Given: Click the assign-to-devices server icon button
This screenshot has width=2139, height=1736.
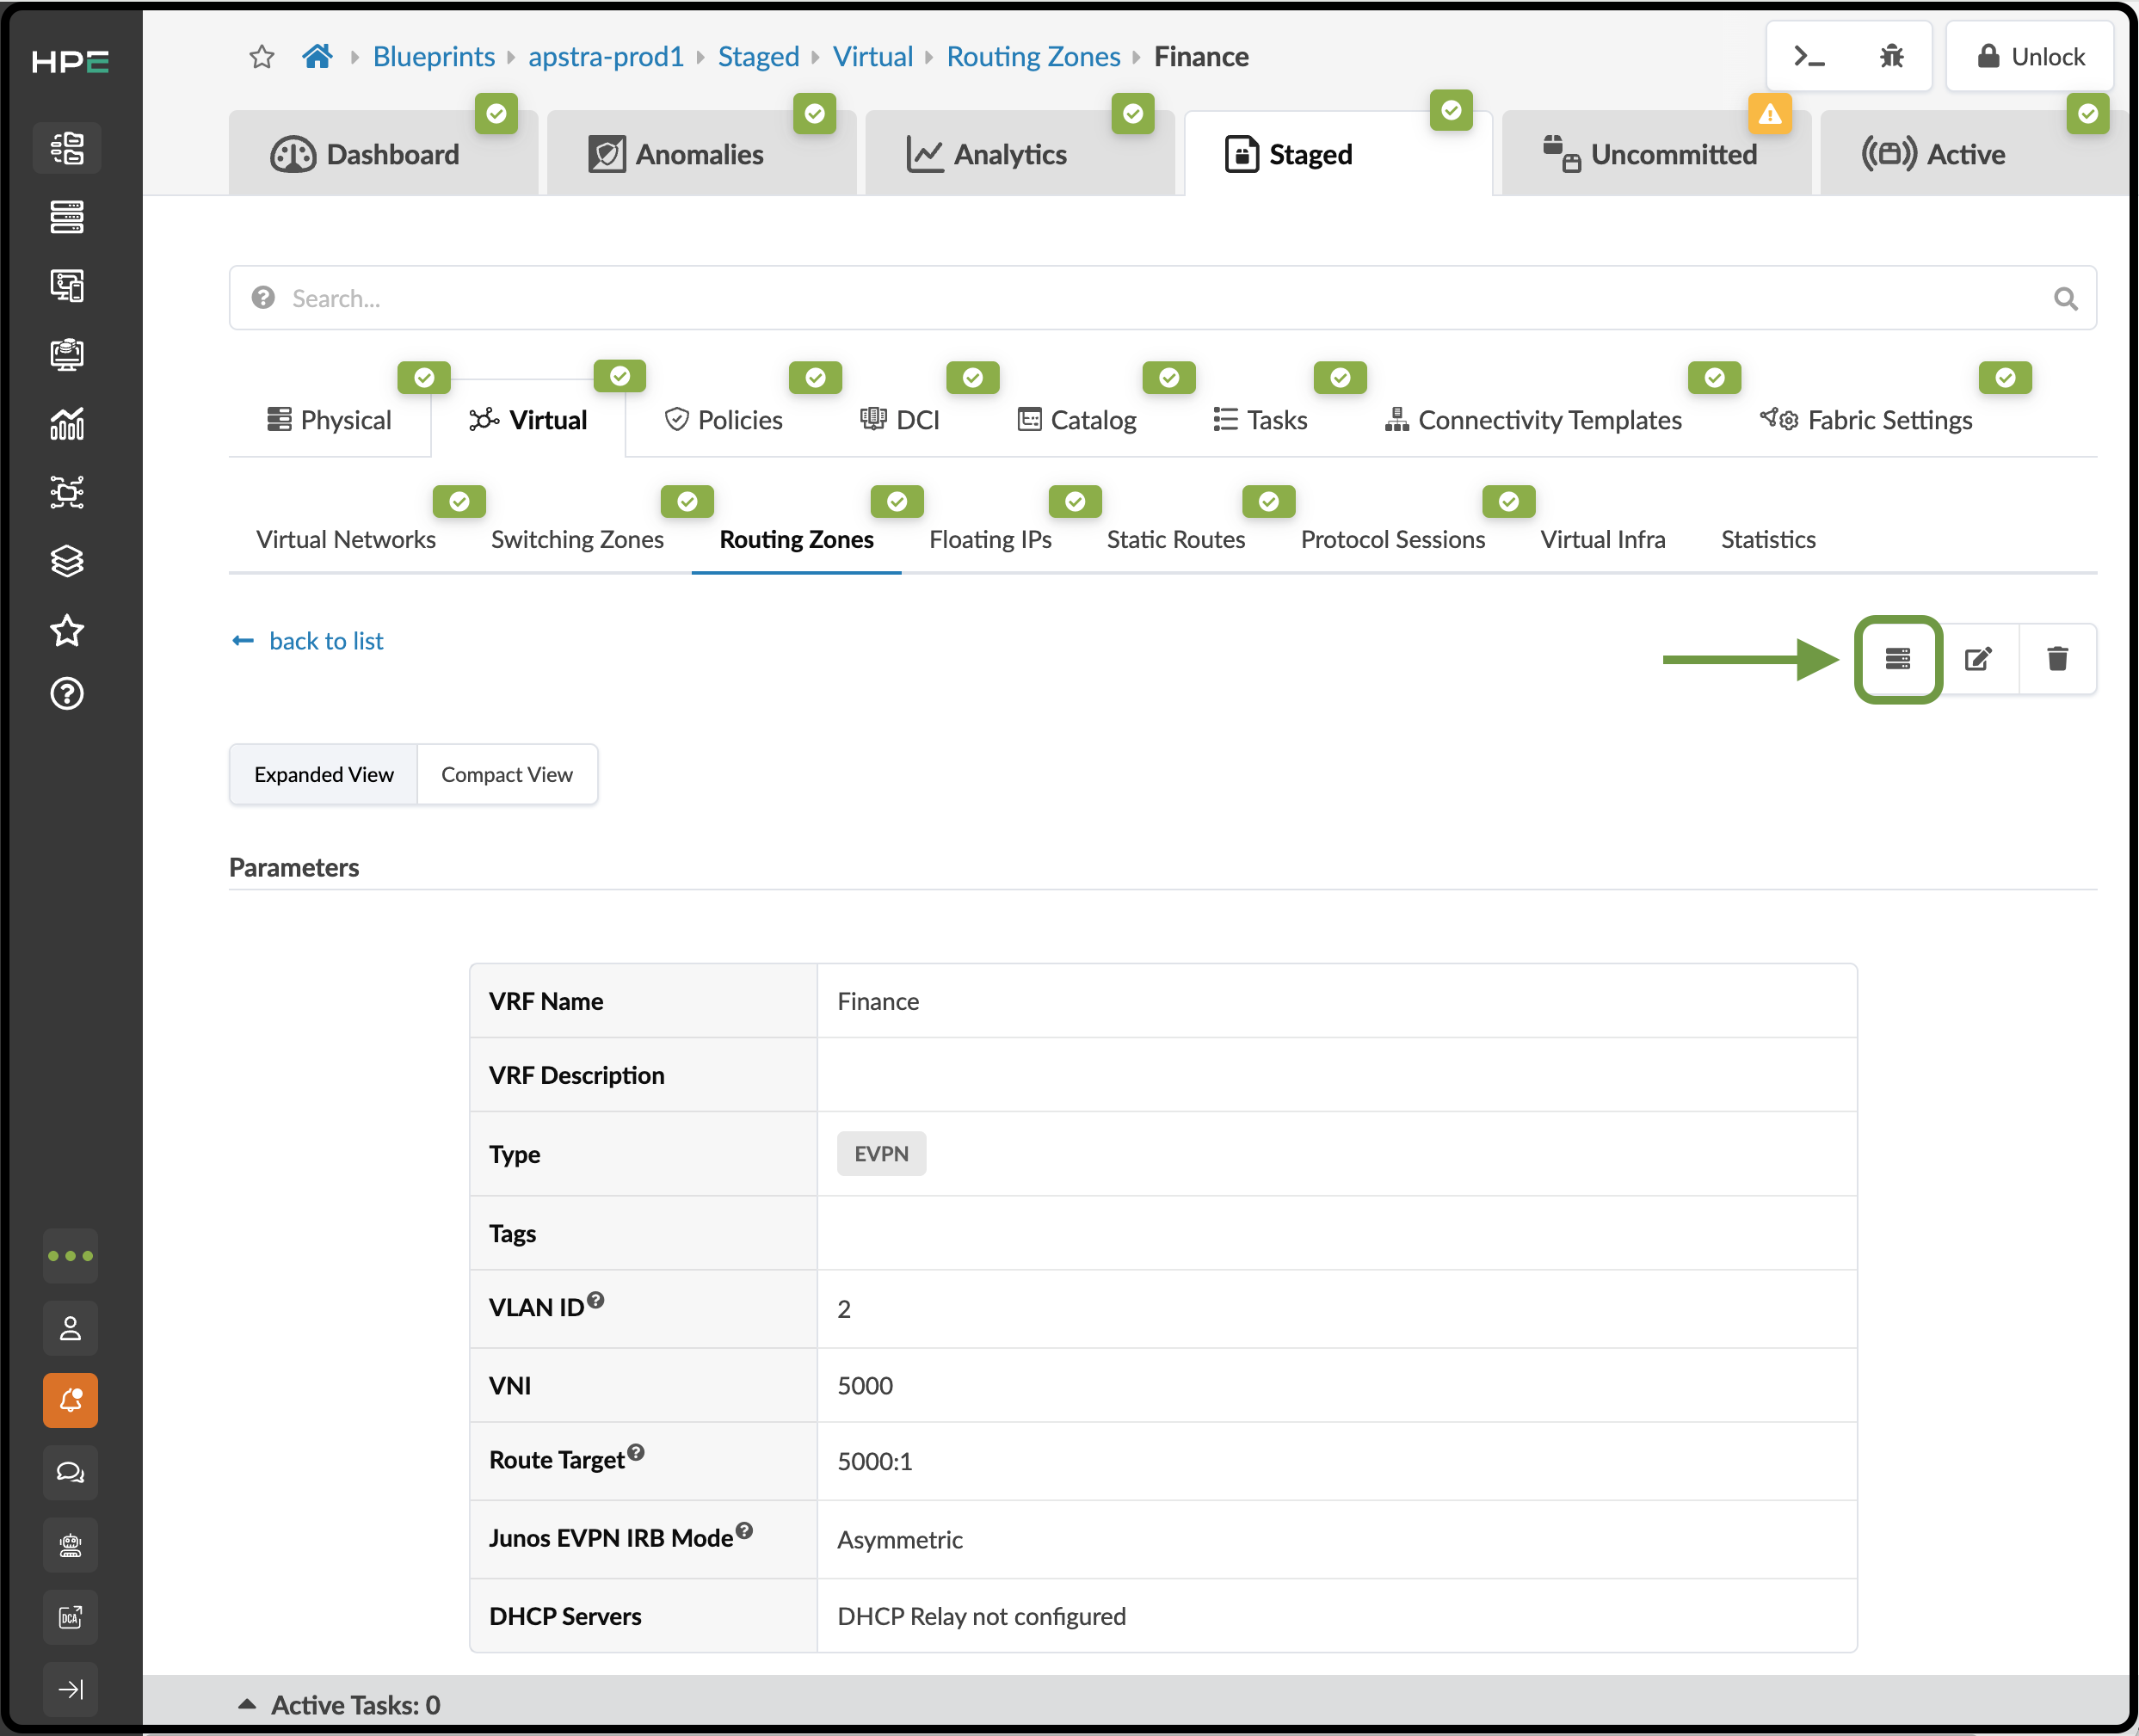Looking at the screenshot, I should point(1898,659).
